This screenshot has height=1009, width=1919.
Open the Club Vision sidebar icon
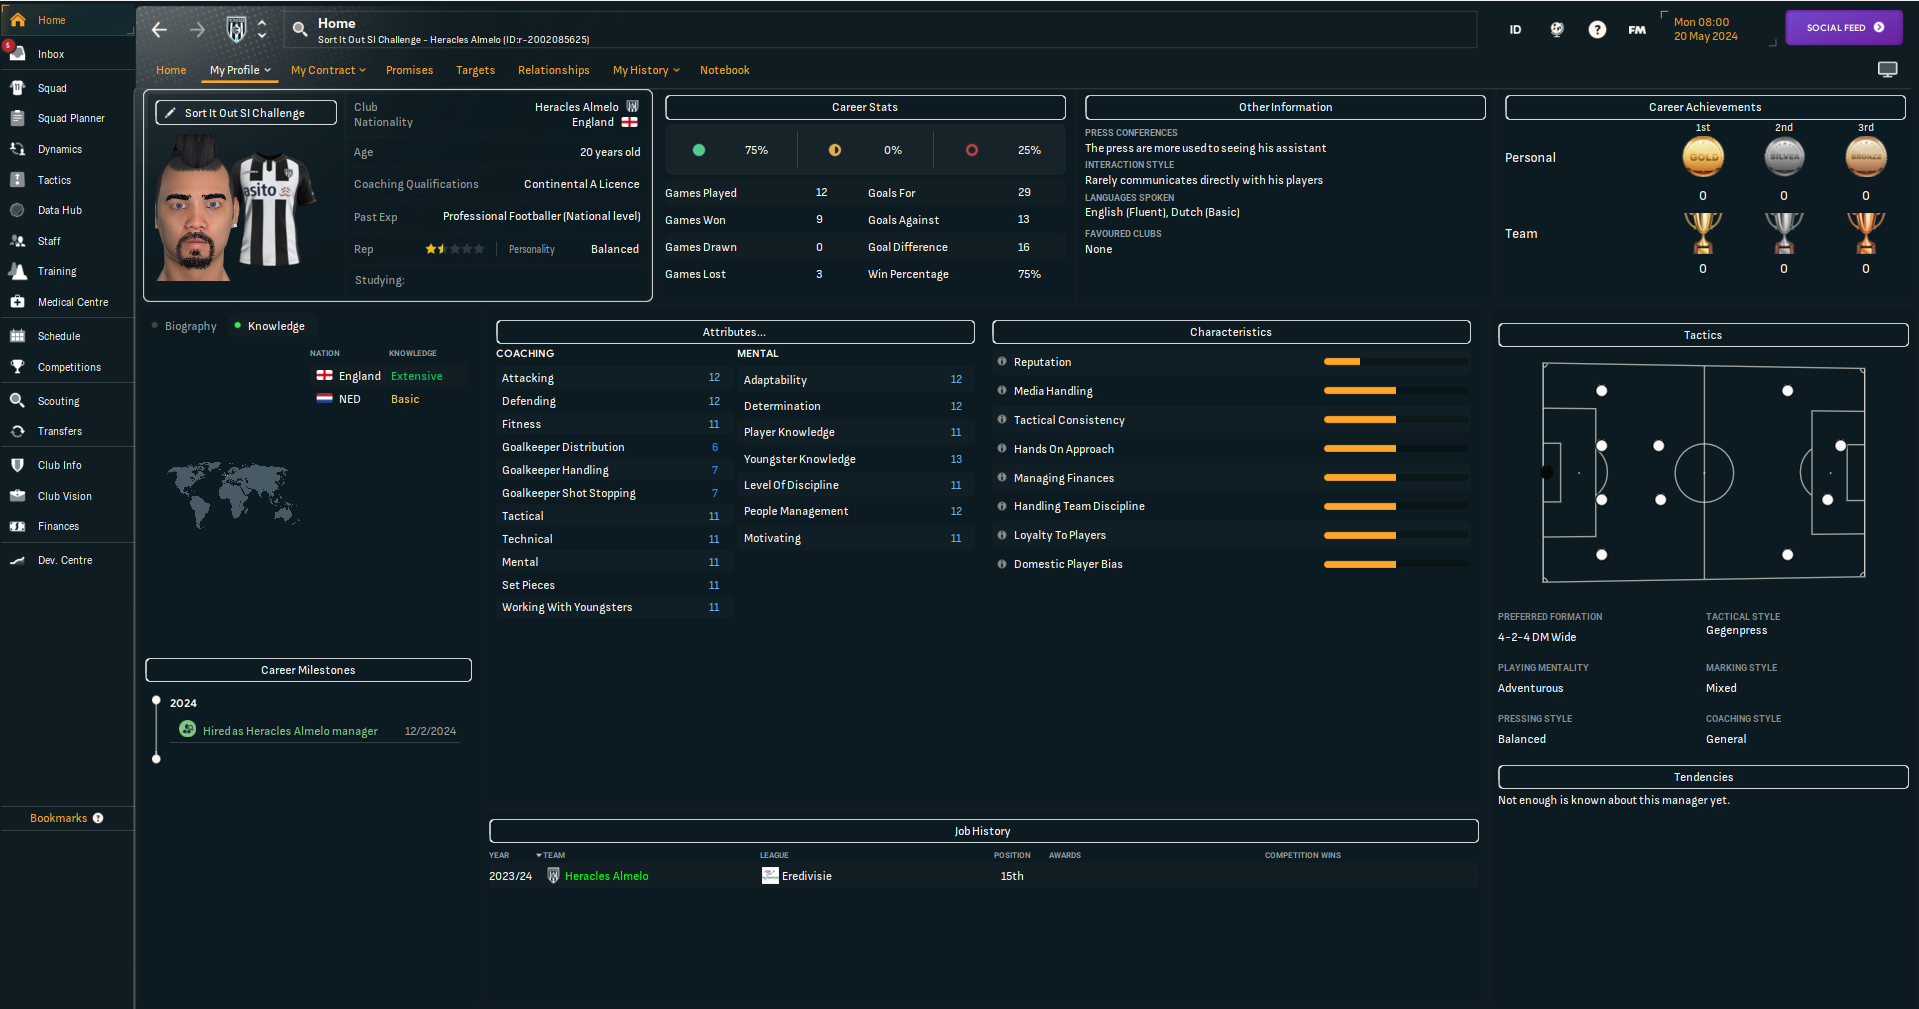point(18,496)
